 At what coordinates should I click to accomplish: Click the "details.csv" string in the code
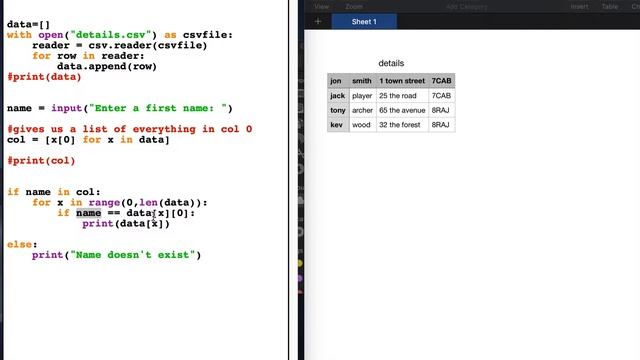[x=111, y=35]
